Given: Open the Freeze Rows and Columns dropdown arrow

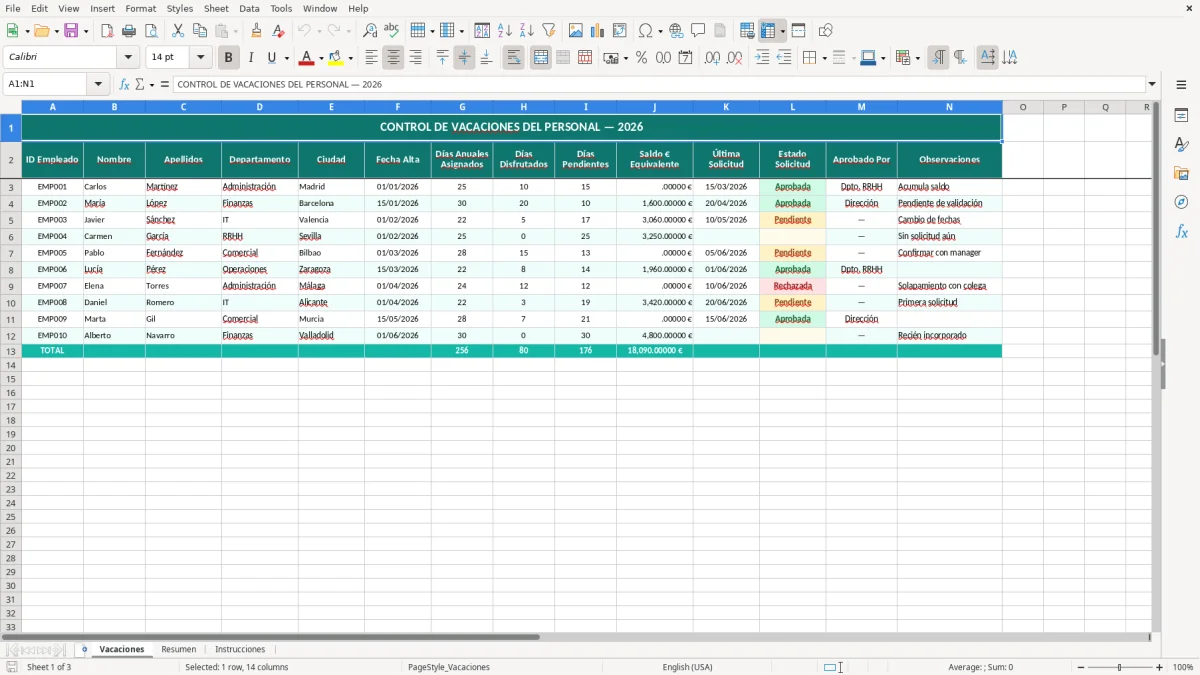Looking at the screenshot, I should tap(783, 31).
